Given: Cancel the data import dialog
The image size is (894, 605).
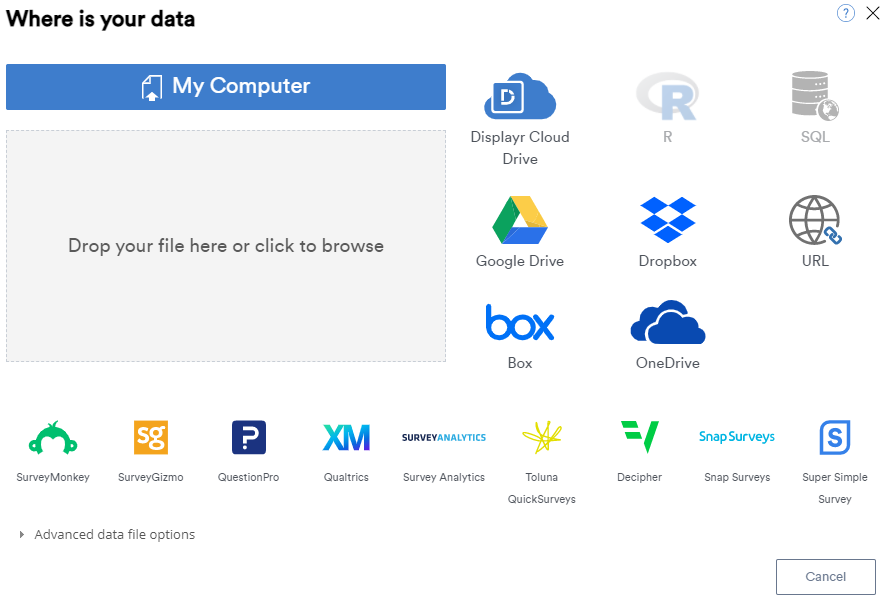Looking at the screenshot, I should click(x=826, y=576).
